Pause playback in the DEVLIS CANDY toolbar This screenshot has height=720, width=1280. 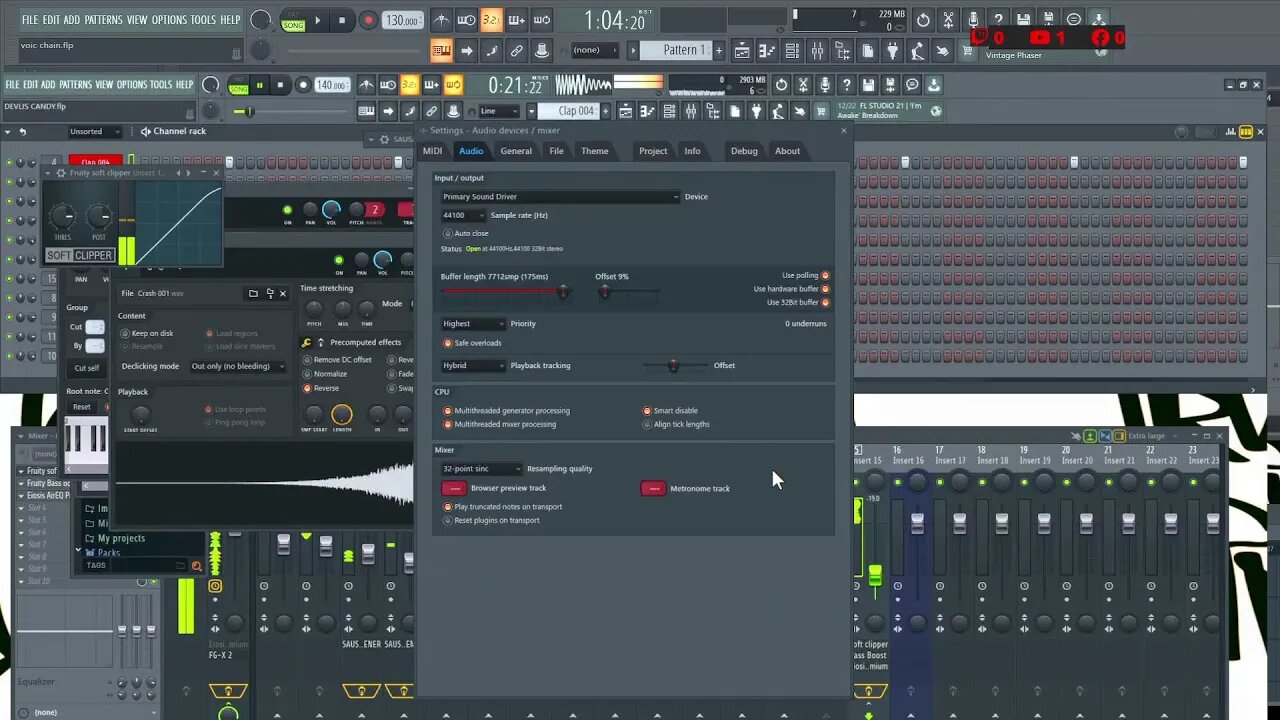tap(259, 86)
